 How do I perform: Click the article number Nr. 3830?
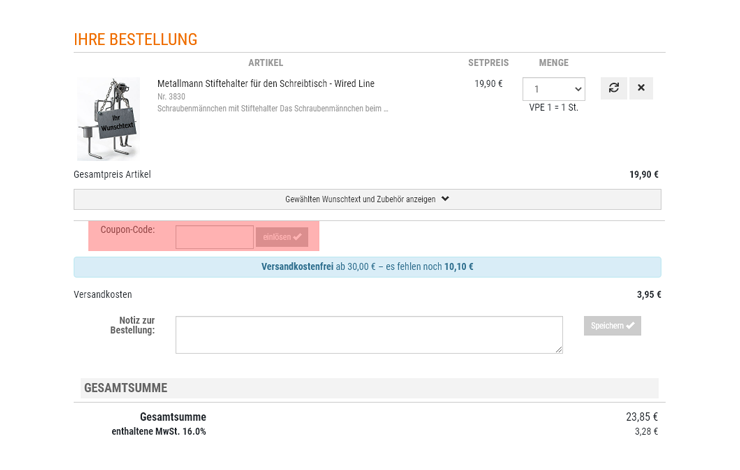click(x=171, y=96)
